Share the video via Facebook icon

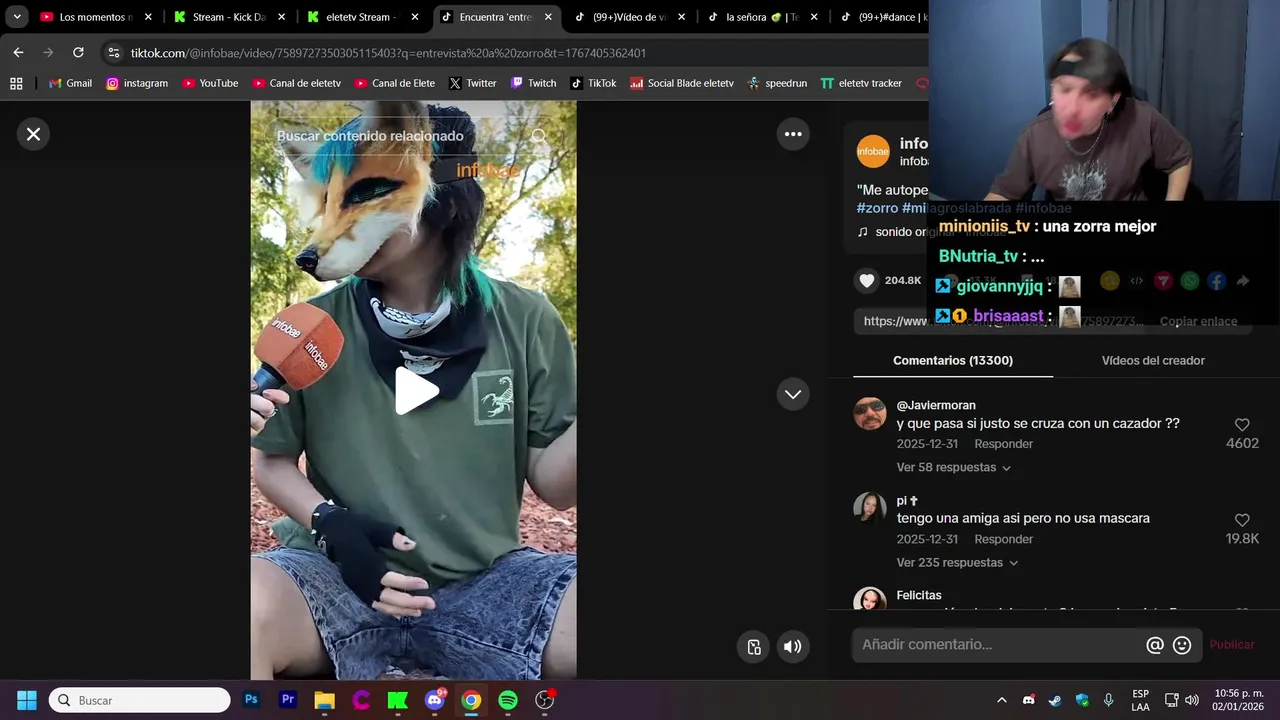[1216, 281]
